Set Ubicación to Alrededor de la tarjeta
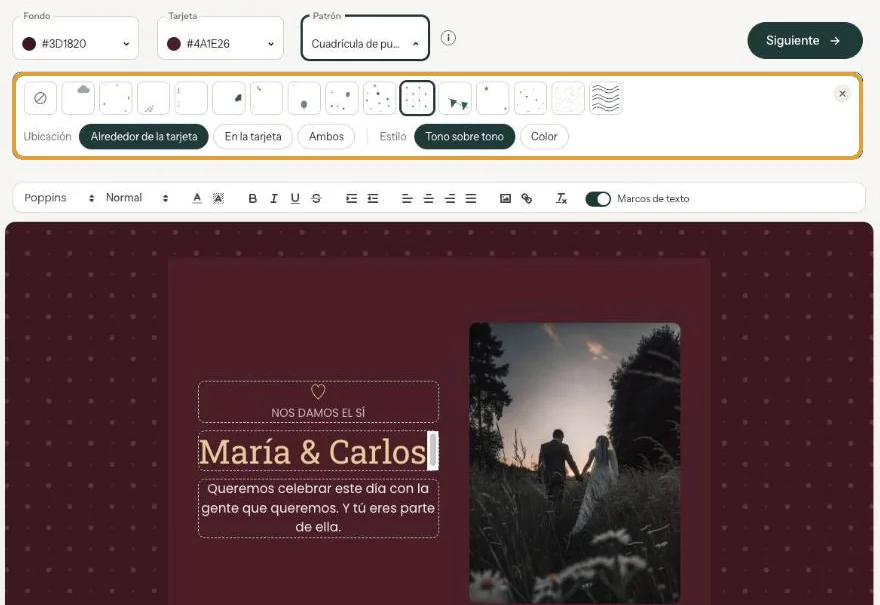The width and height of the screenshot is (880, 605). click(x=144, y=136)
